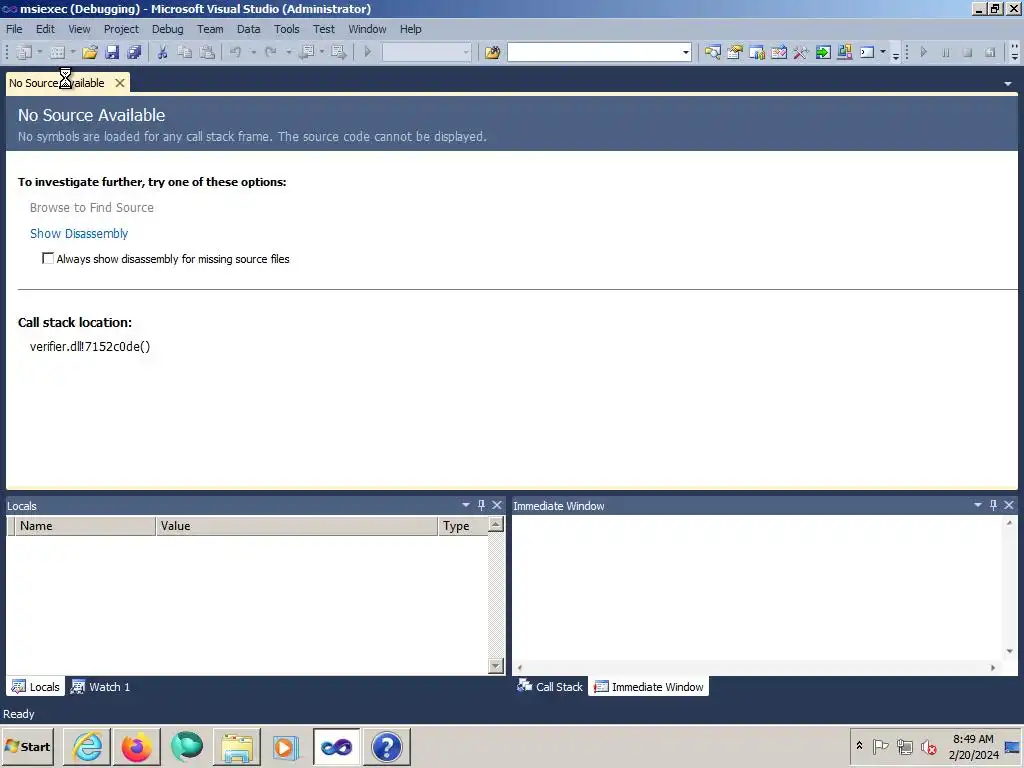The height and width of the screenshot is (768, 1024).
Task: Click inside the Find combo box field
Action: (x=594, y=52)
